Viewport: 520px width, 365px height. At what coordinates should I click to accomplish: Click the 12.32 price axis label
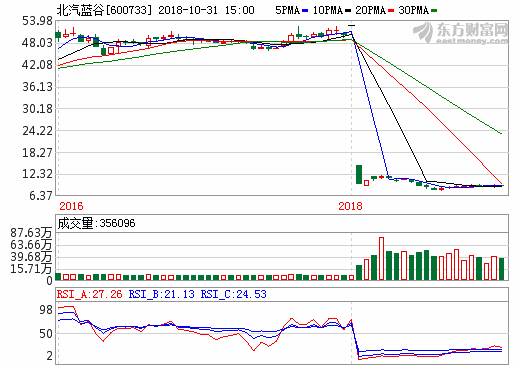click(37, 174)
